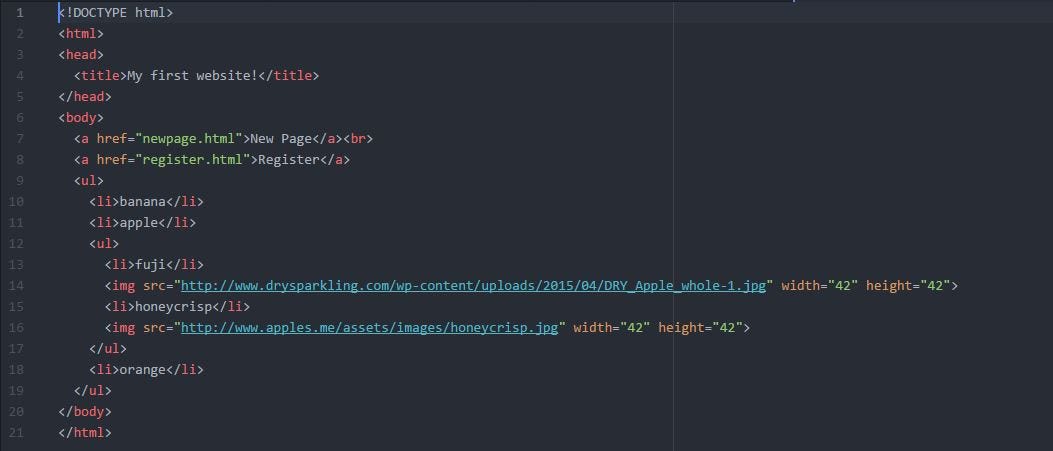Click the word 'orange' in the list item
Image resolution: width=1053 pixels, height=451 pixels.
tap(142, 369)
